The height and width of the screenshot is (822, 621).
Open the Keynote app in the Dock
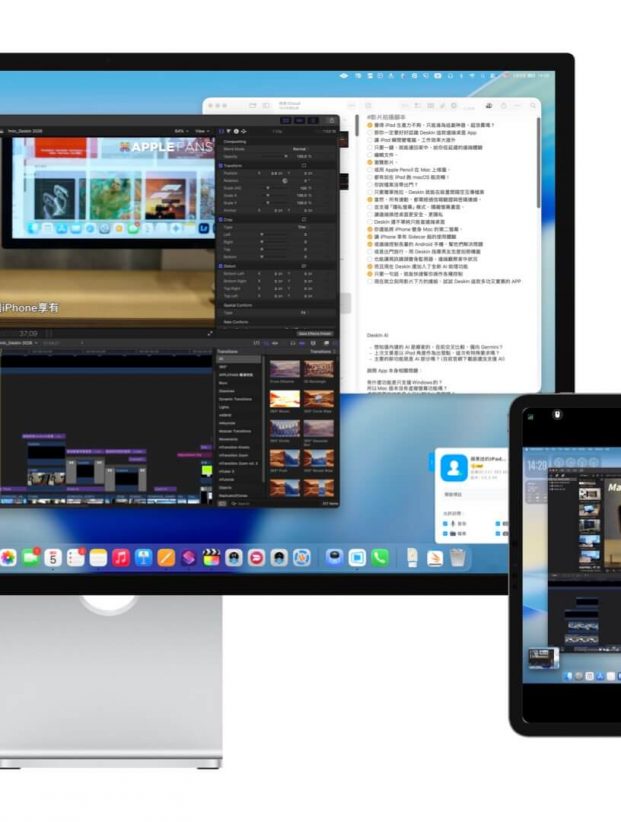[143, 557]
